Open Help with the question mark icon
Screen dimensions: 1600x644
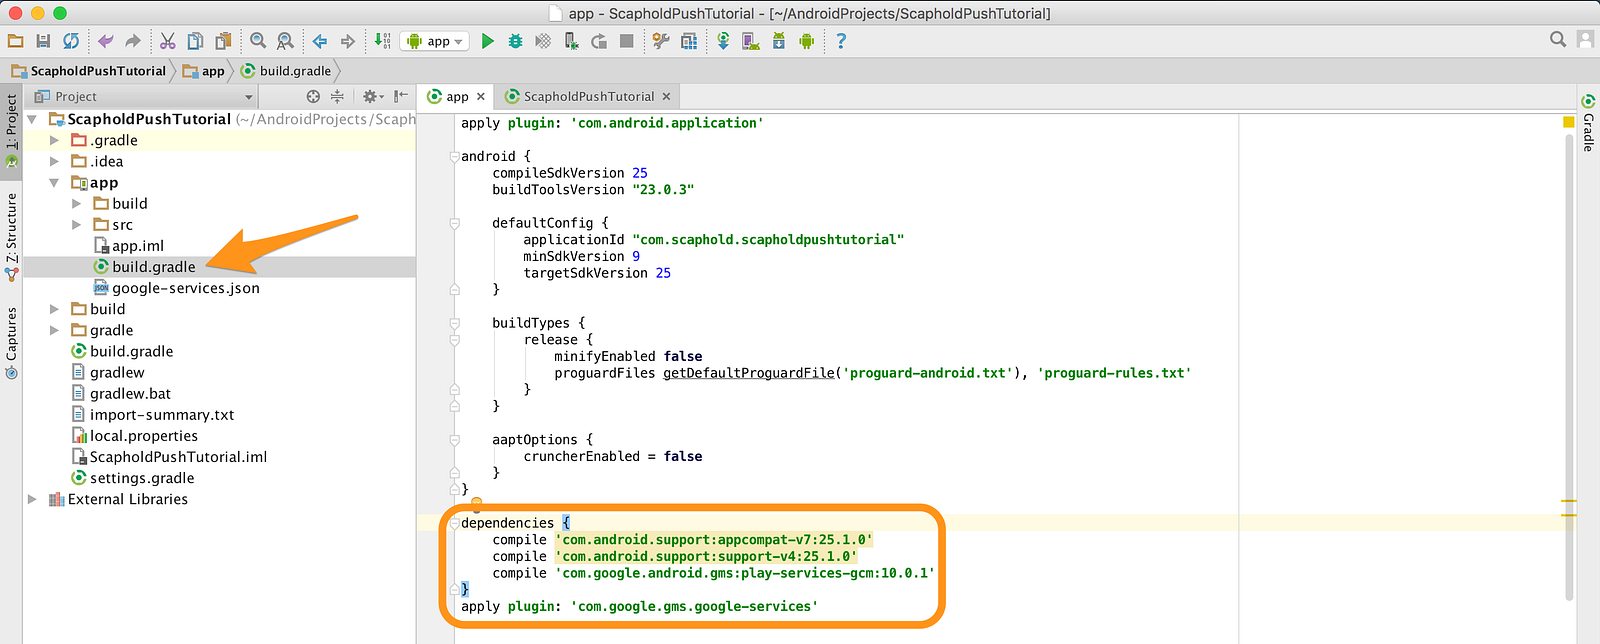click(x=841, y=41)
